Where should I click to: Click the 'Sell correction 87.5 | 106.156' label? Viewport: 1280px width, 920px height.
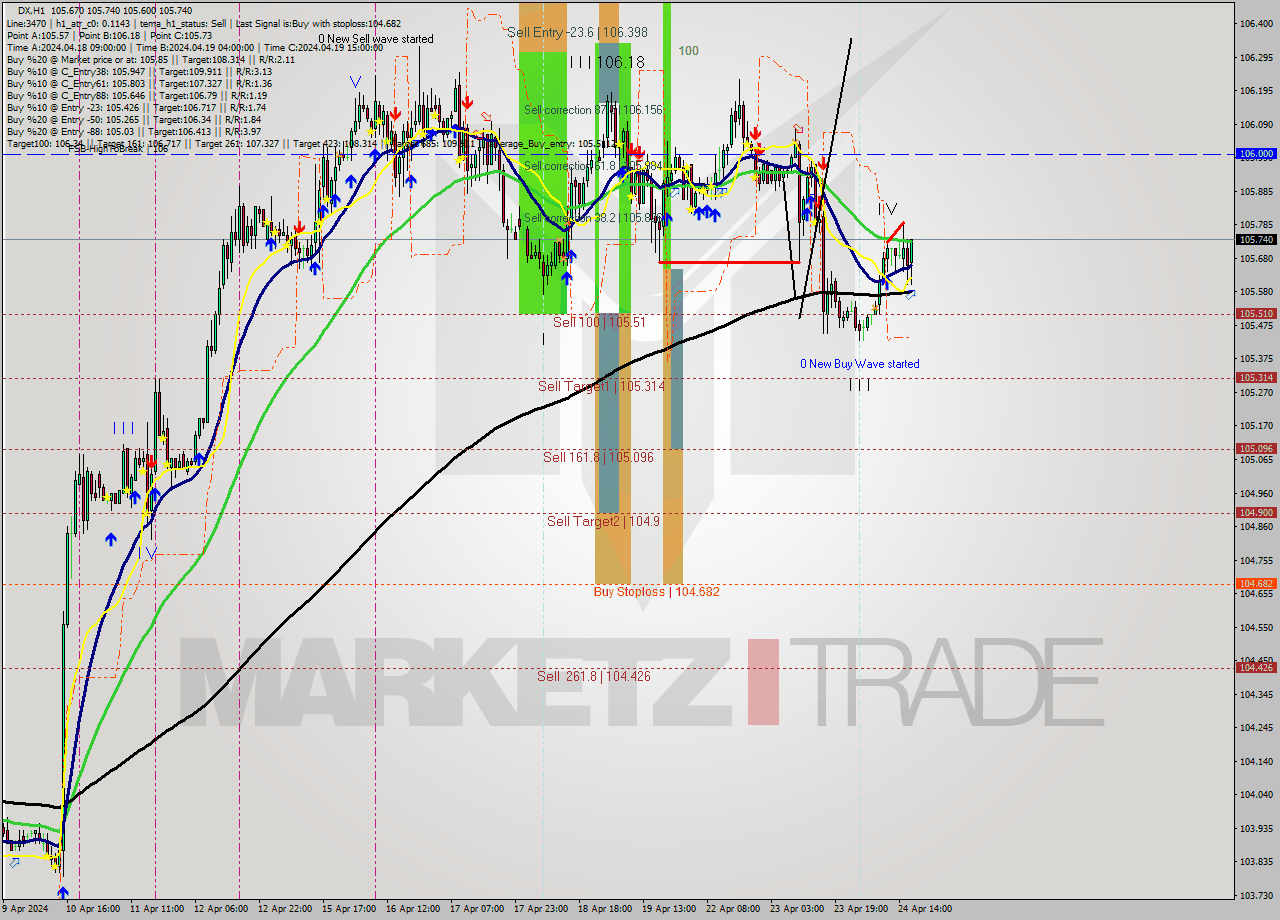(x=593, y=110)
